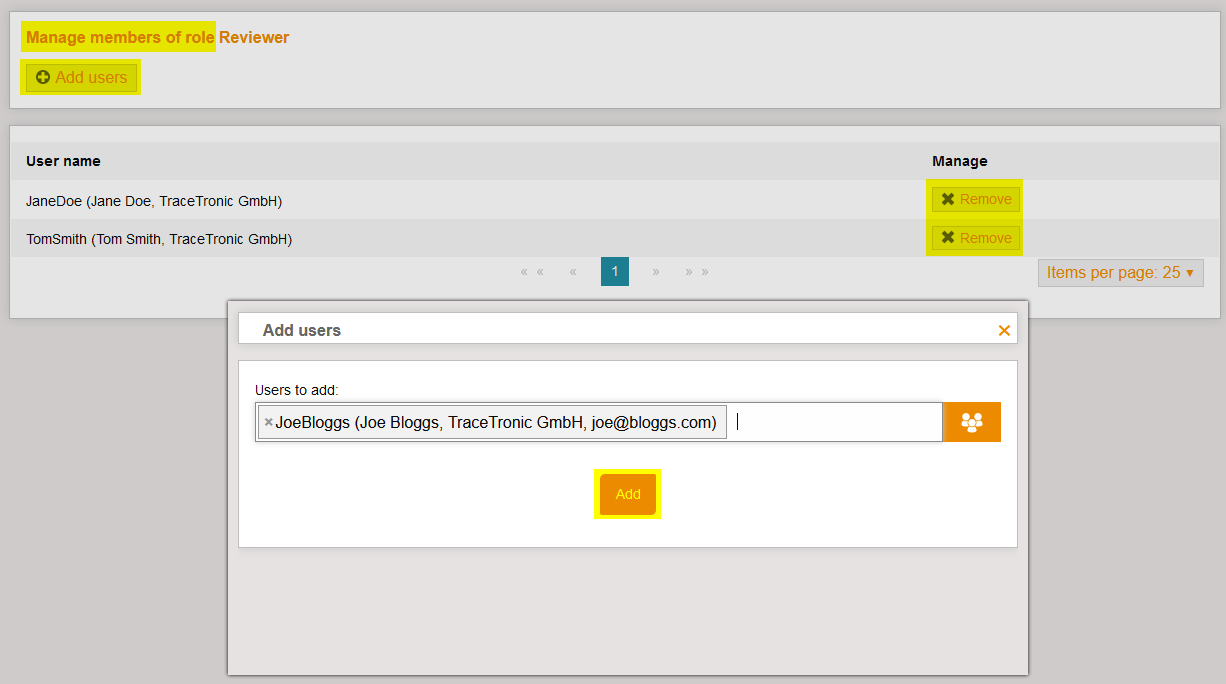Delete the JoeBloggs token using its x
This screenshot has width=1226, height=684.
[268, 423]
